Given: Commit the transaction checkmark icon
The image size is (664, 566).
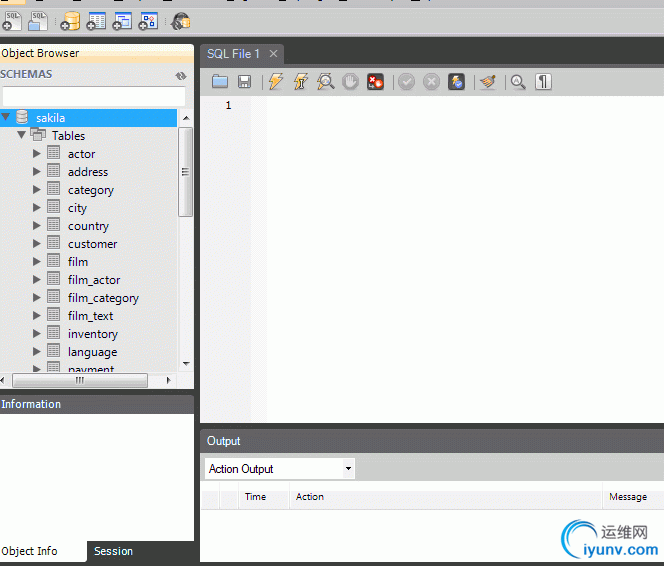Looking at the screenshot, I should [407, 81].
